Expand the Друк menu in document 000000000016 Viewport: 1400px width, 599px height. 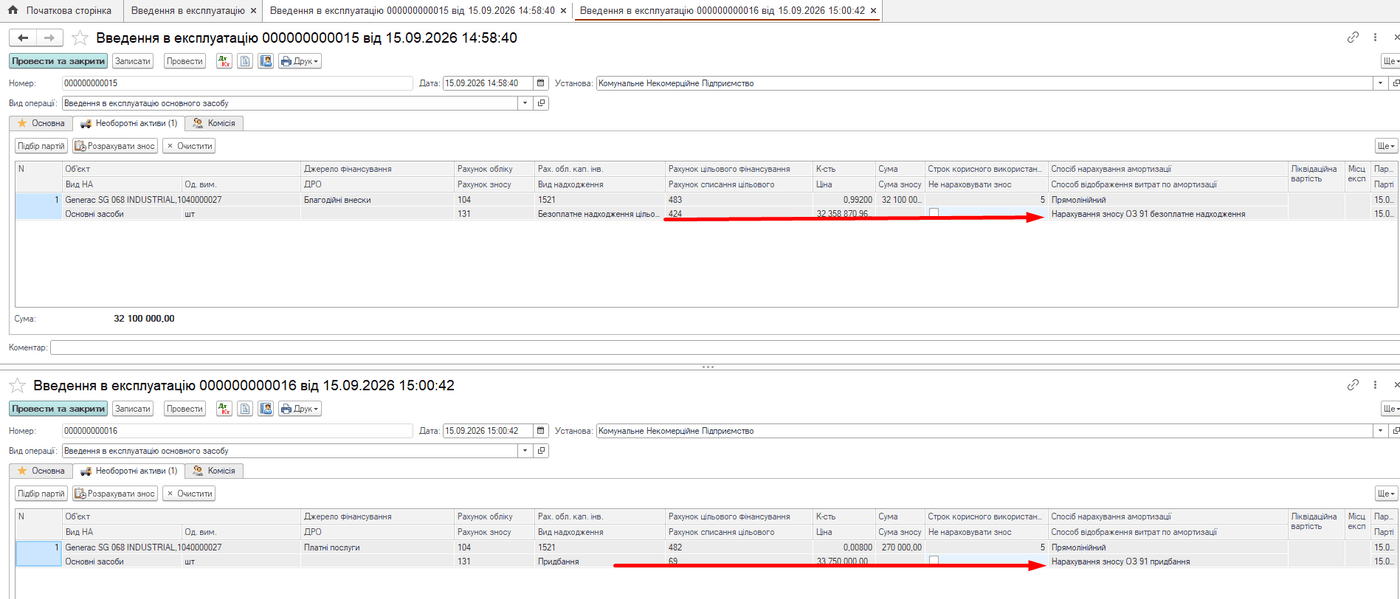tap(299, 408)
